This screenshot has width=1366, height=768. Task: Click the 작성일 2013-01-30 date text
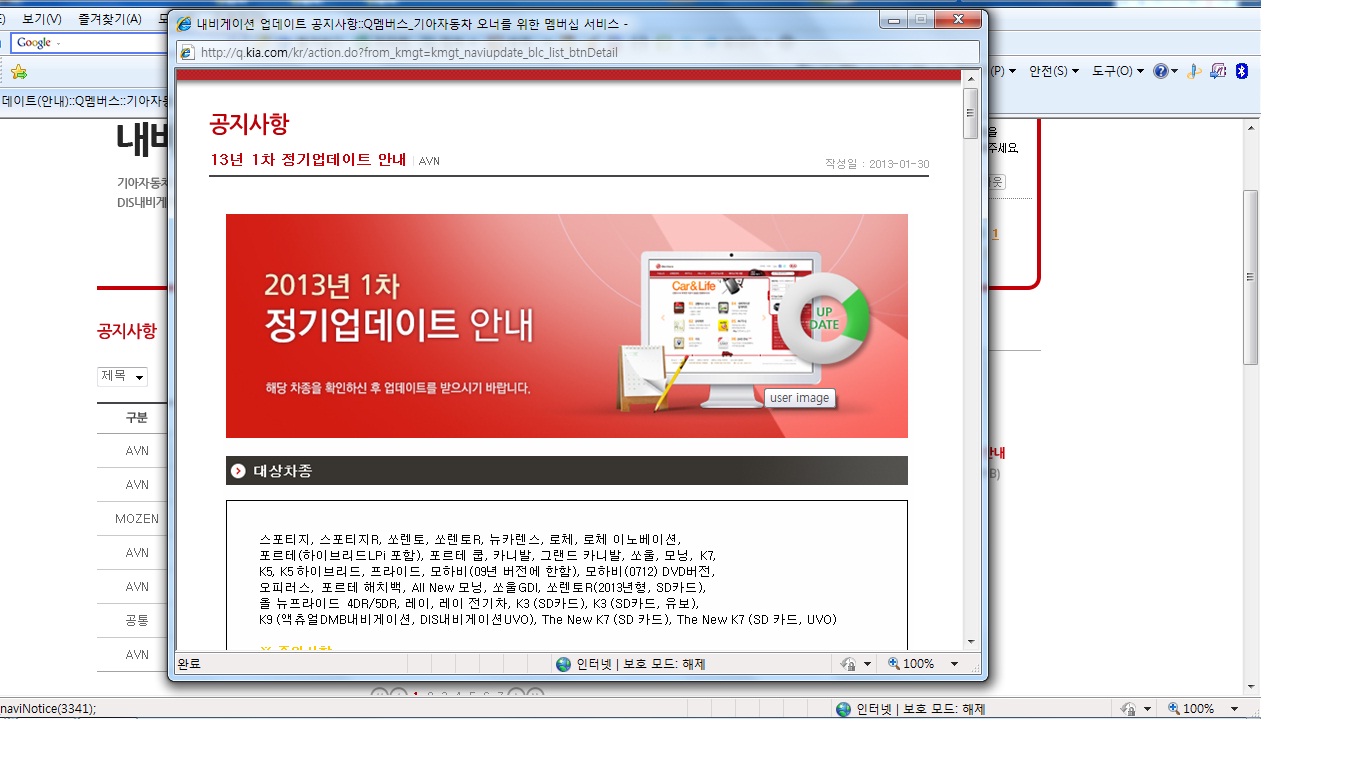coord(877,164)
